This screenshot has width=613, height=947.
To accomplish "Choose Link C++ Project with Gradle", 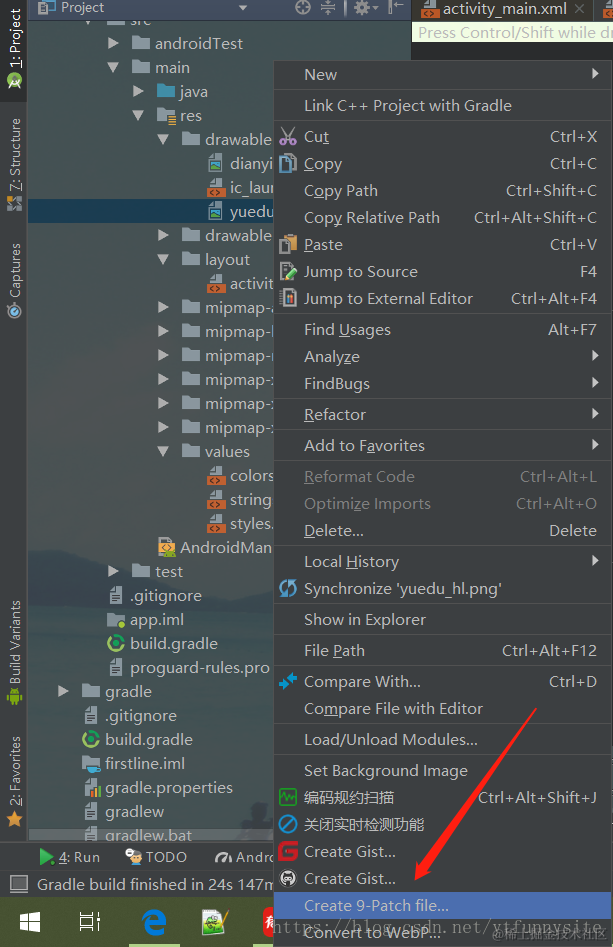I will [442, 106].
